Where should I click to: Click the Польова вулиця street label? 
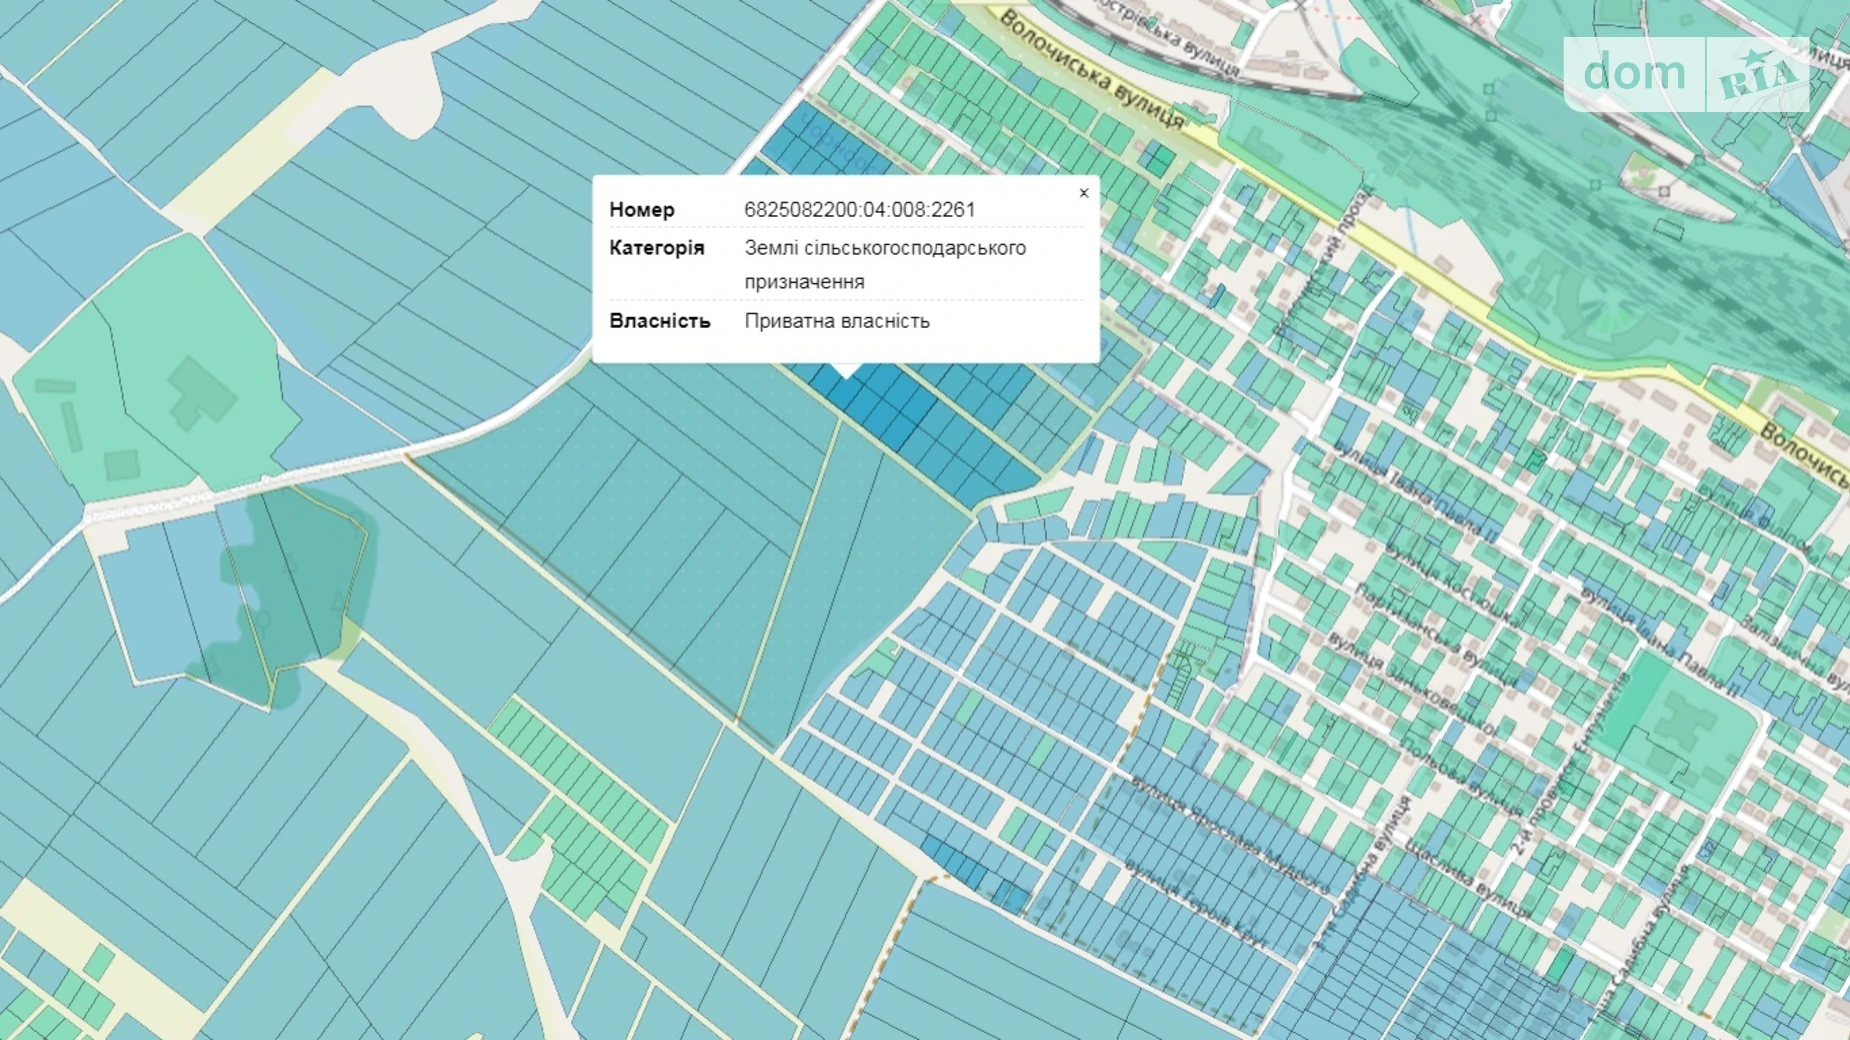1462,777
